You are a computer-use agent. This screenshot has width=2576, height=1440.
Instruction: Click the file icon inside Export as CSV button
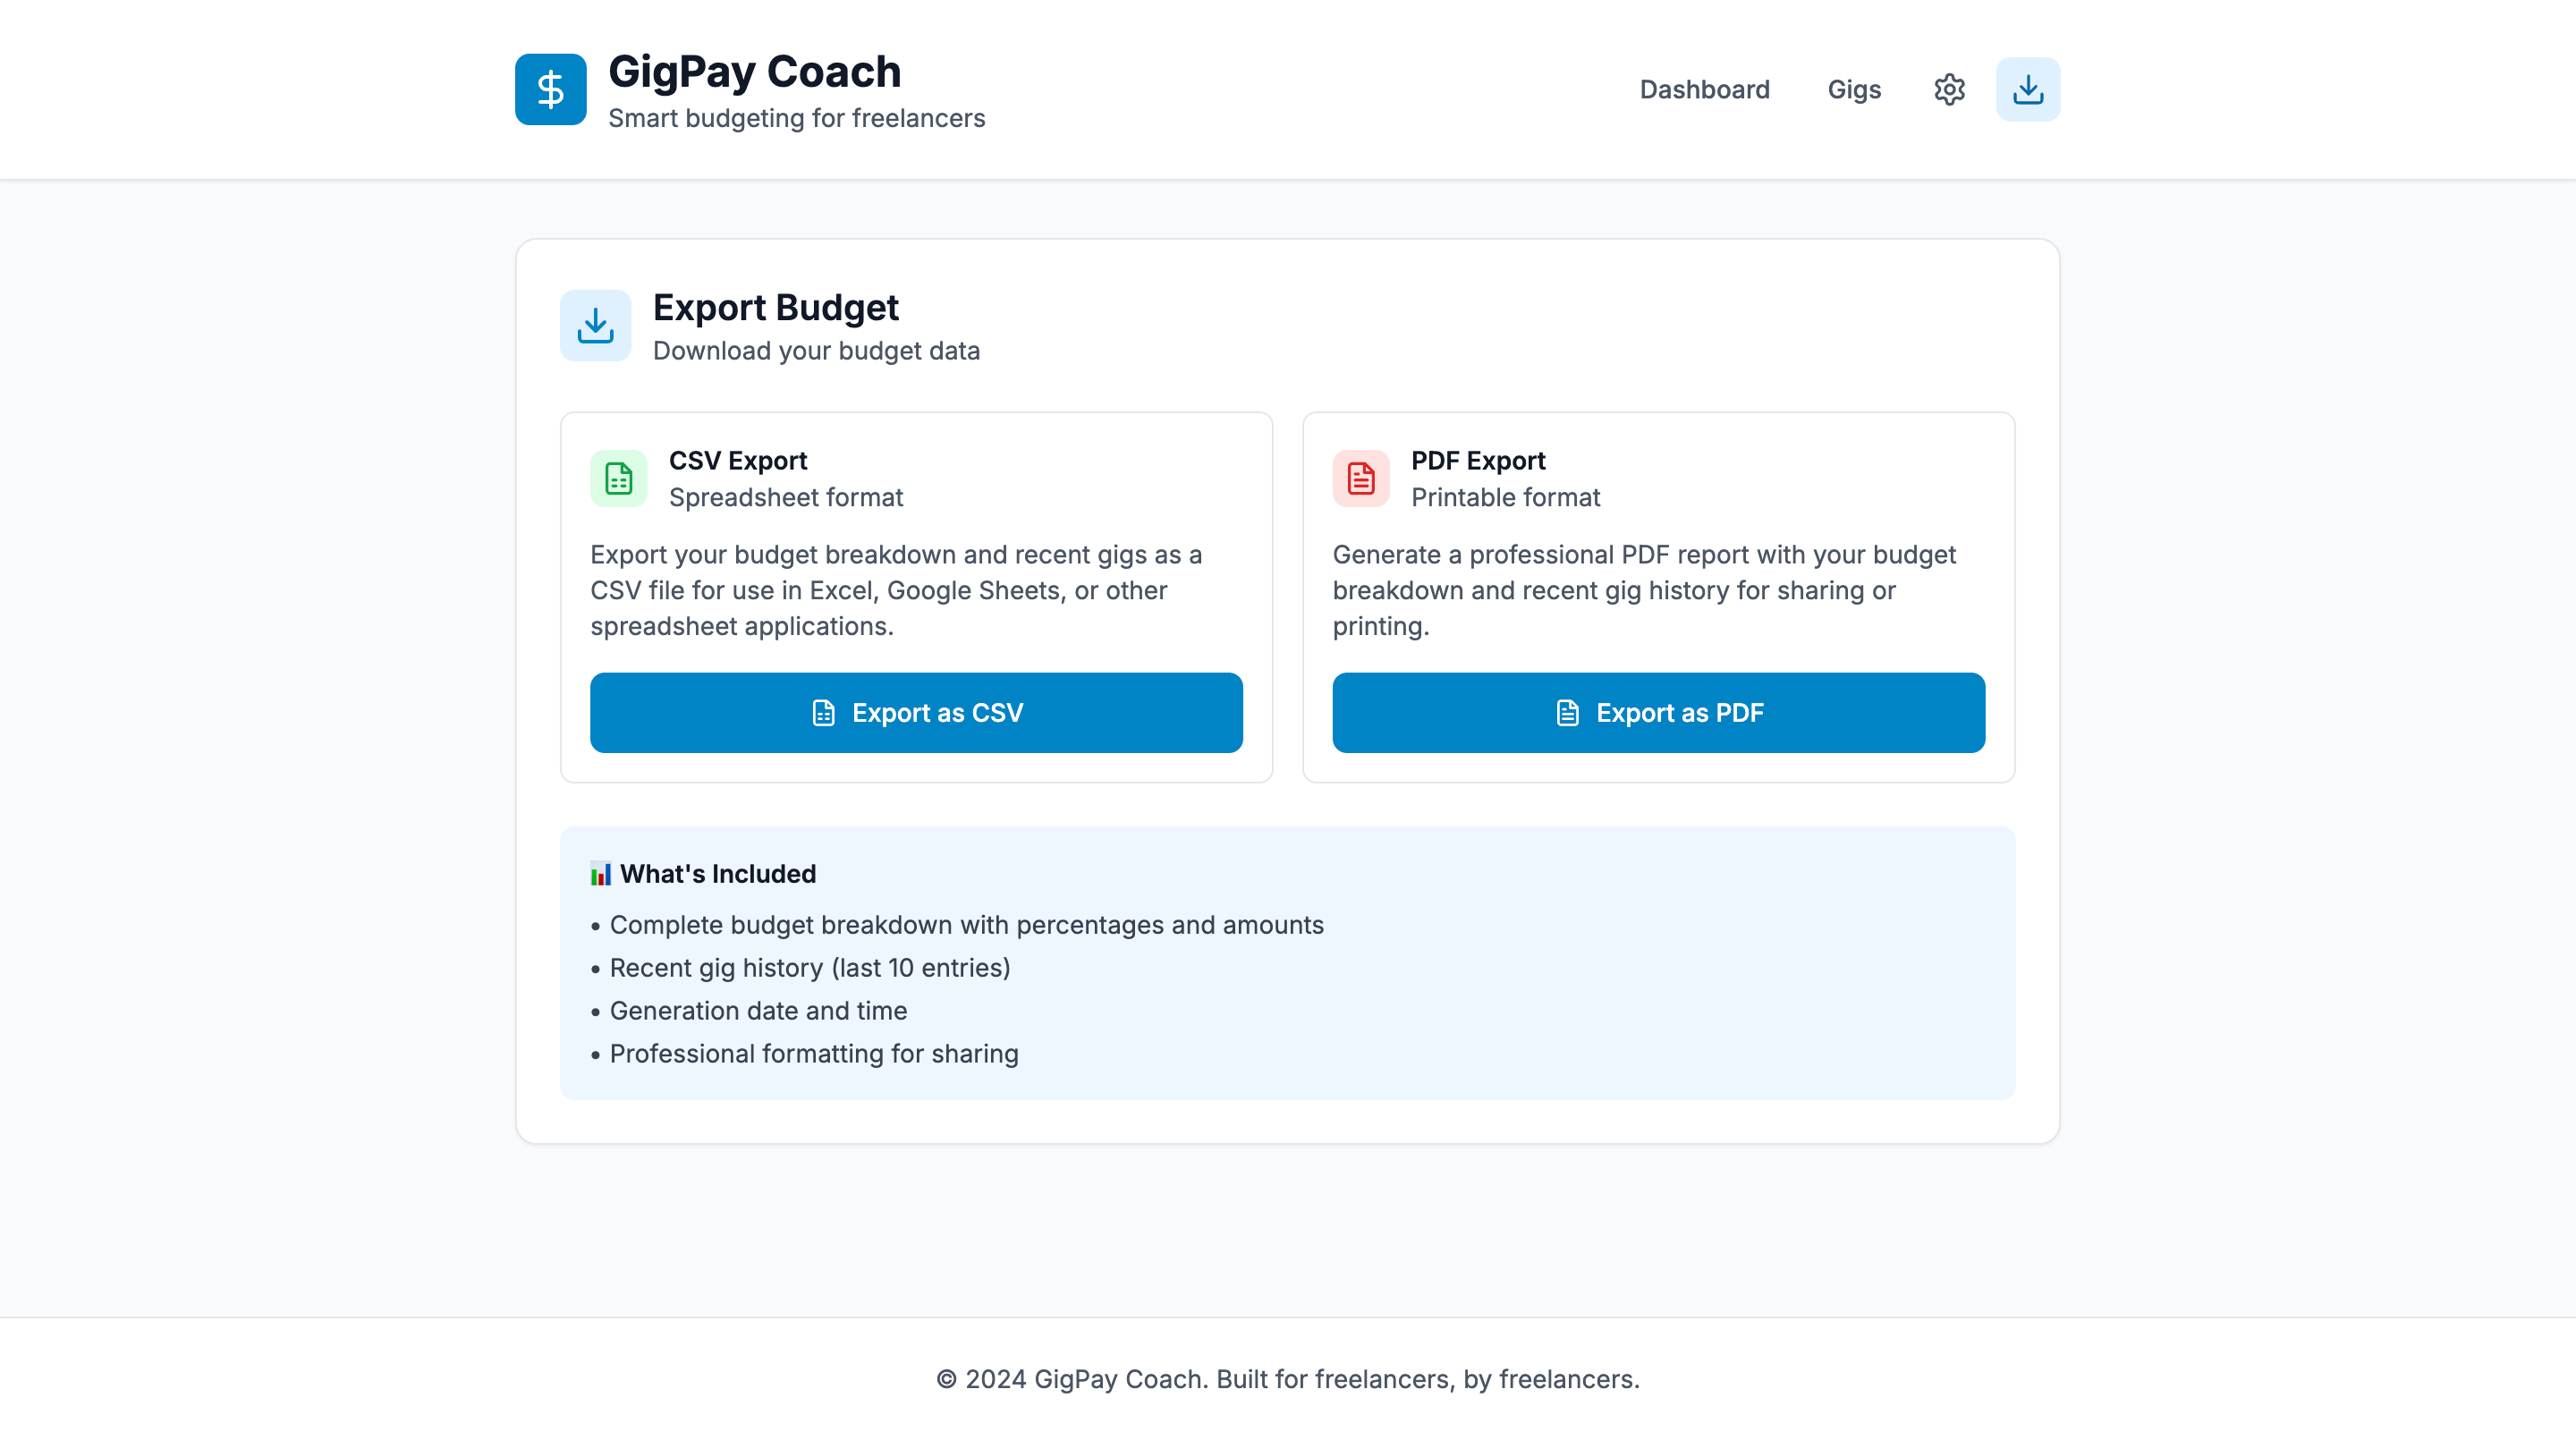pos(822,713)
